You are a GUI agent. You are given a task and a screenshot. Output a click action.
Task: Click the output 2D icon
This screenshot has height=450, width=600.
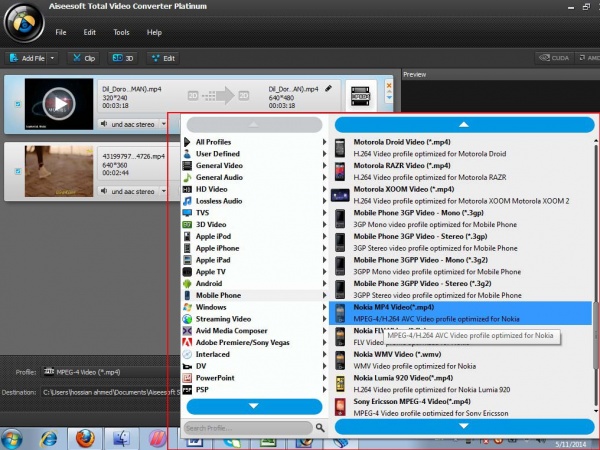coord(244,96)
